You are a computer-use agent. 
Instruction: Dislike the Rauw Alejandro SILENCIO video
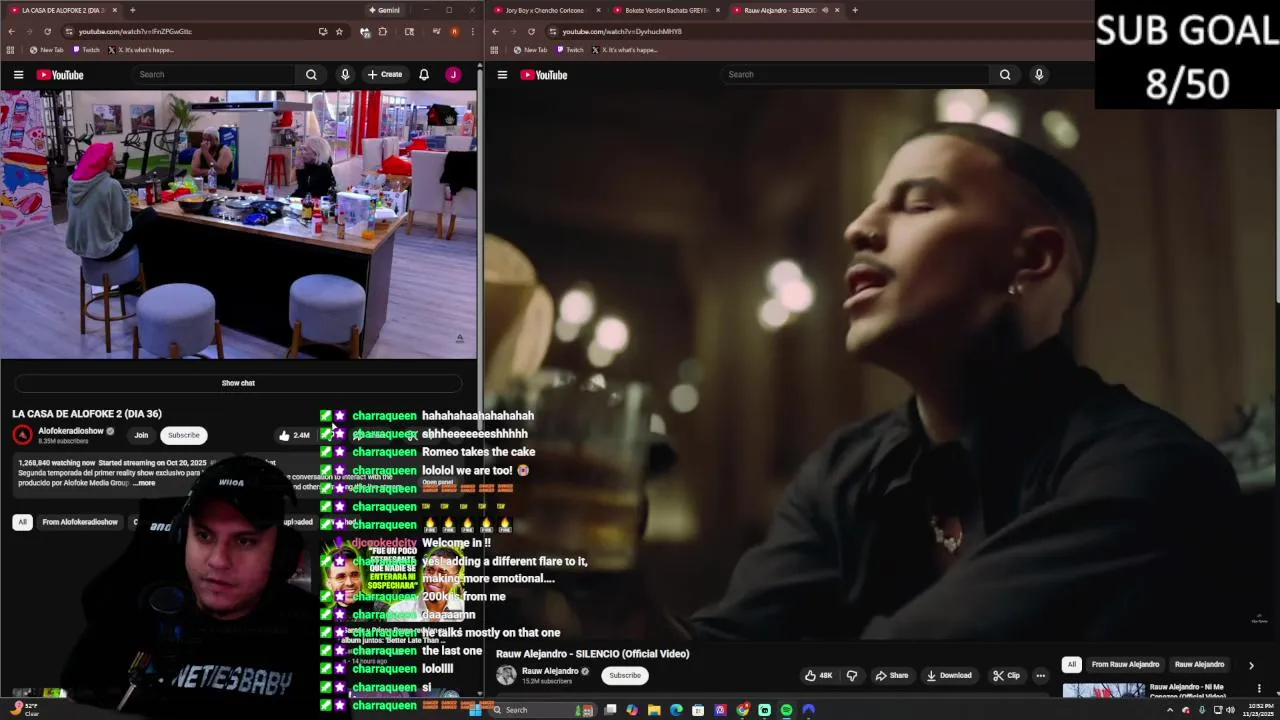[x=852, y=676]
